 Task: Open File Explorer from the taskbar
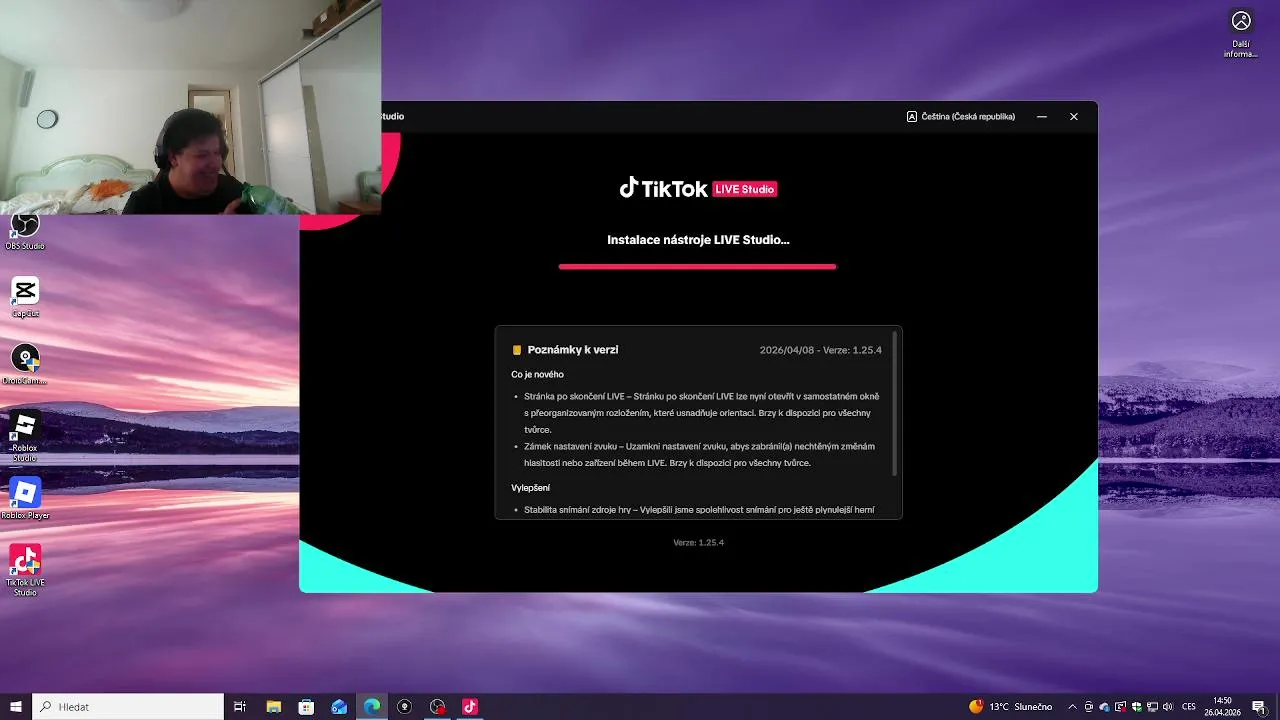[273, 706]
